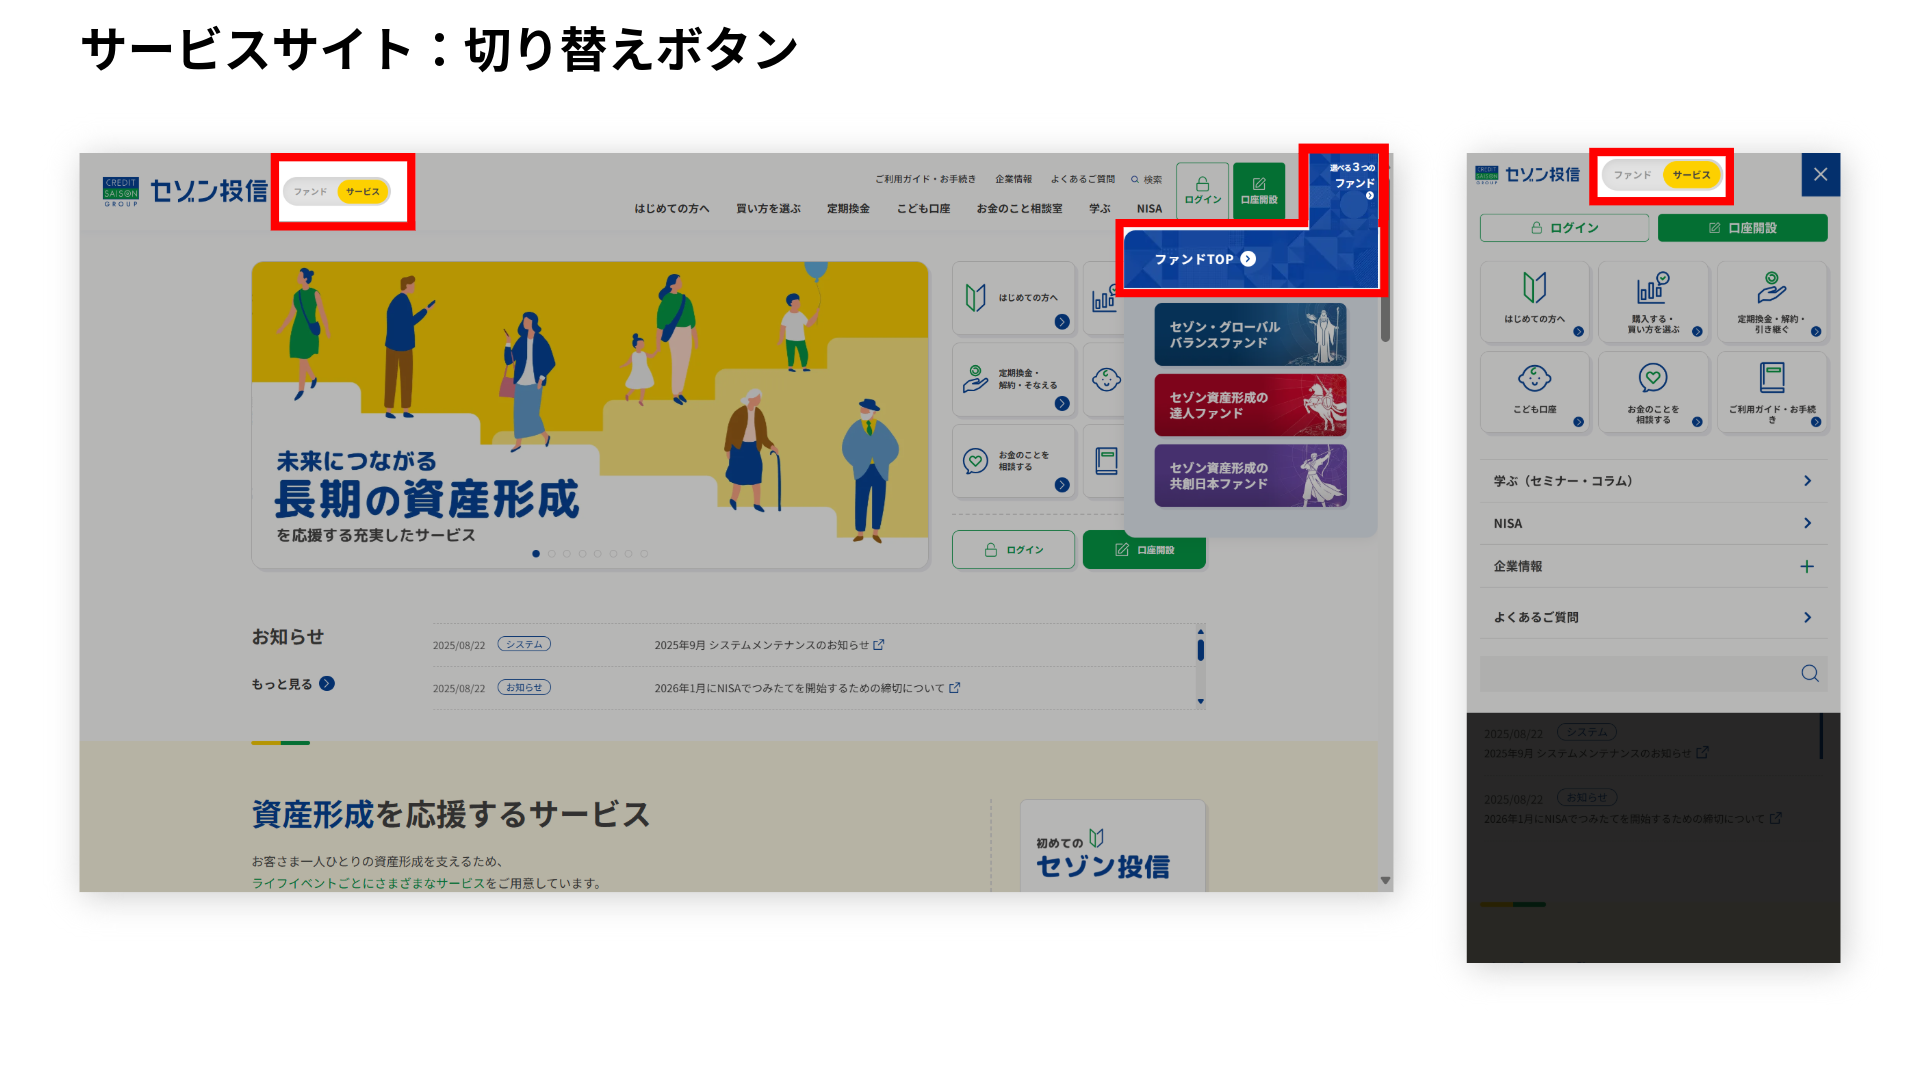Open the 2026年1月にNISAでつみたて news link
The height and width of the screenshot is (1080, 1920).
(807, 688)
